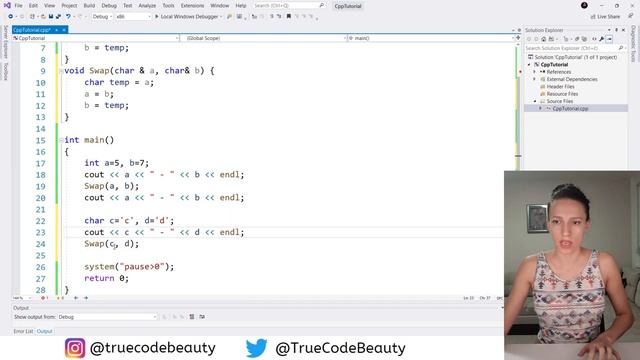Open the Debug configuration dropdown
Image resolution: width=640 pixels, height=360 pixels.
pos(102,17)
